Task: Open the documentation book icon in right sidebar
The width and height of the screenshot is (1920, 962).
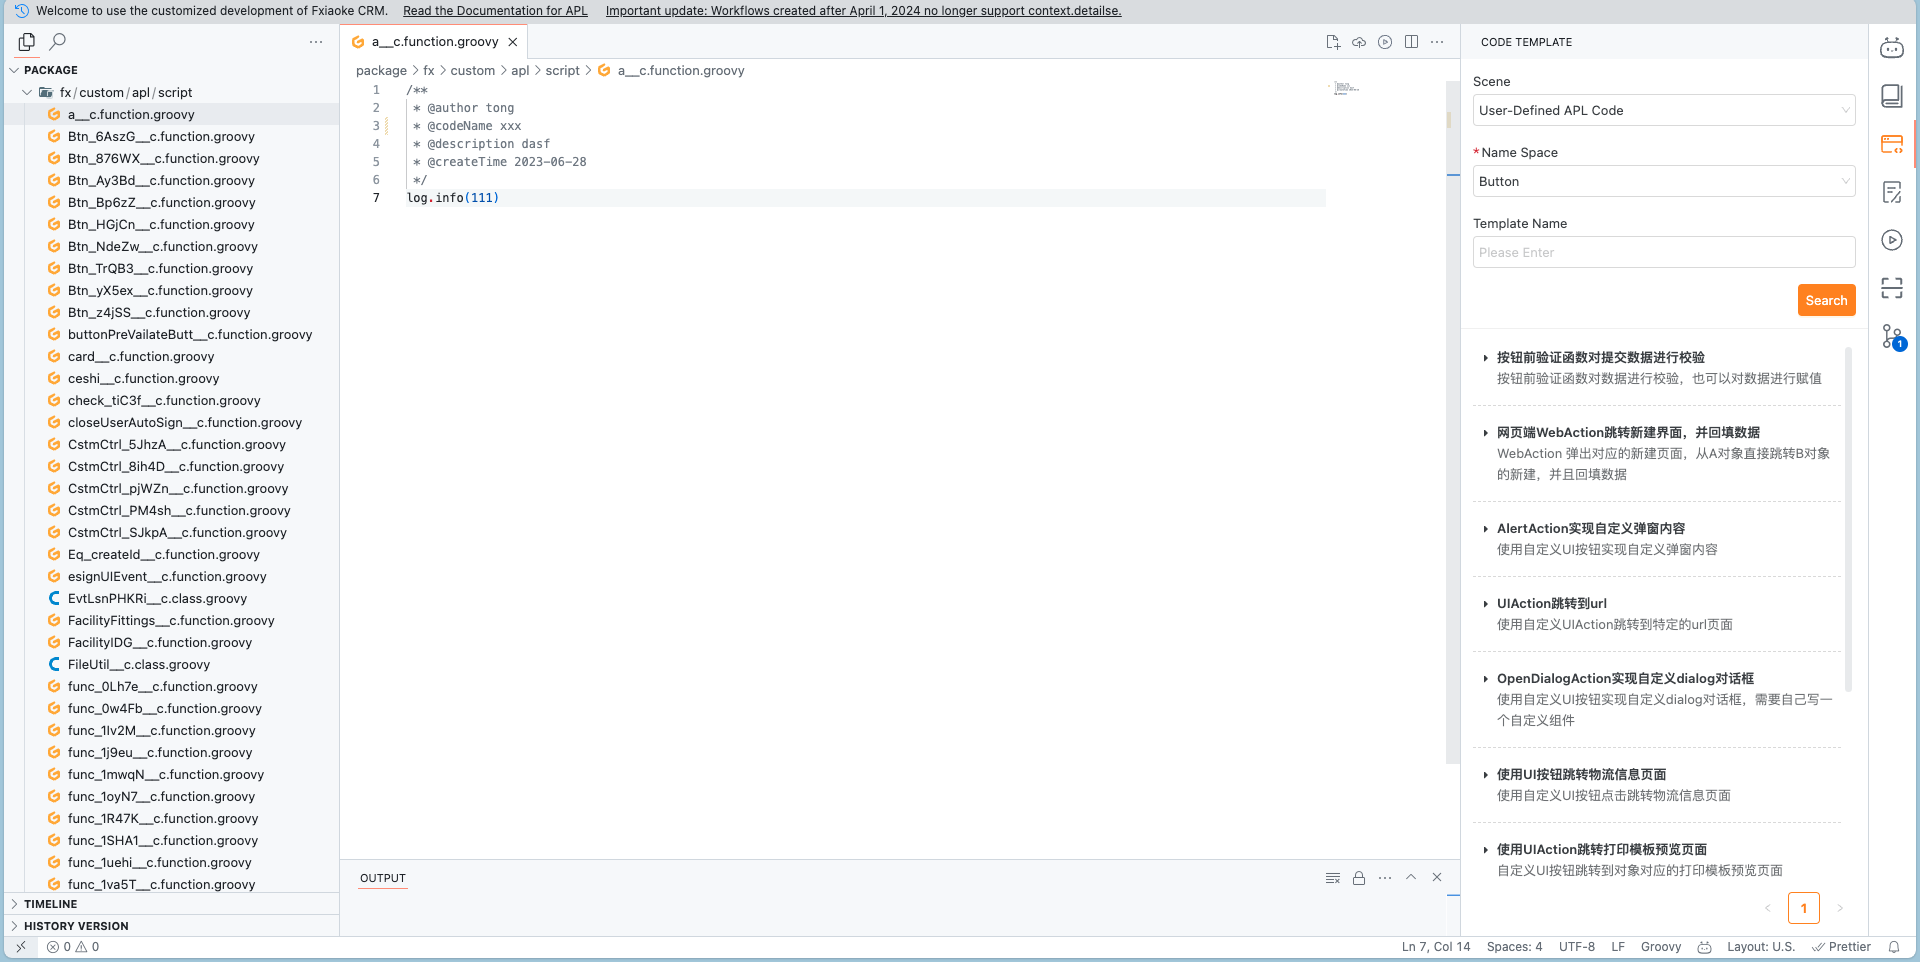Action: tap(1891, 96)
